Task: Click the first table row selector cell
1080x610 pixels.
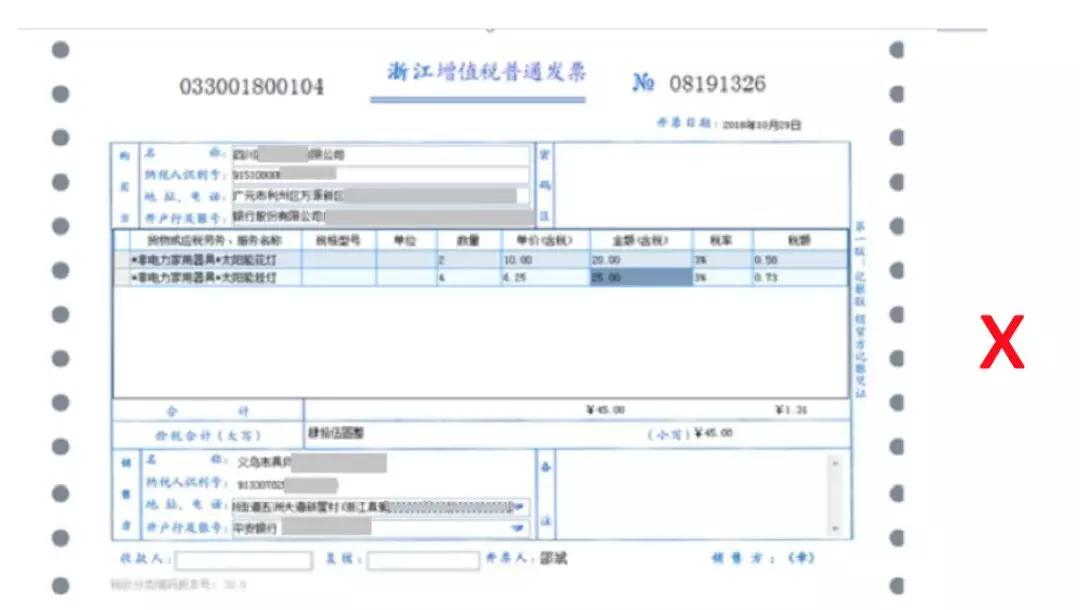Action: pos(122,260)
